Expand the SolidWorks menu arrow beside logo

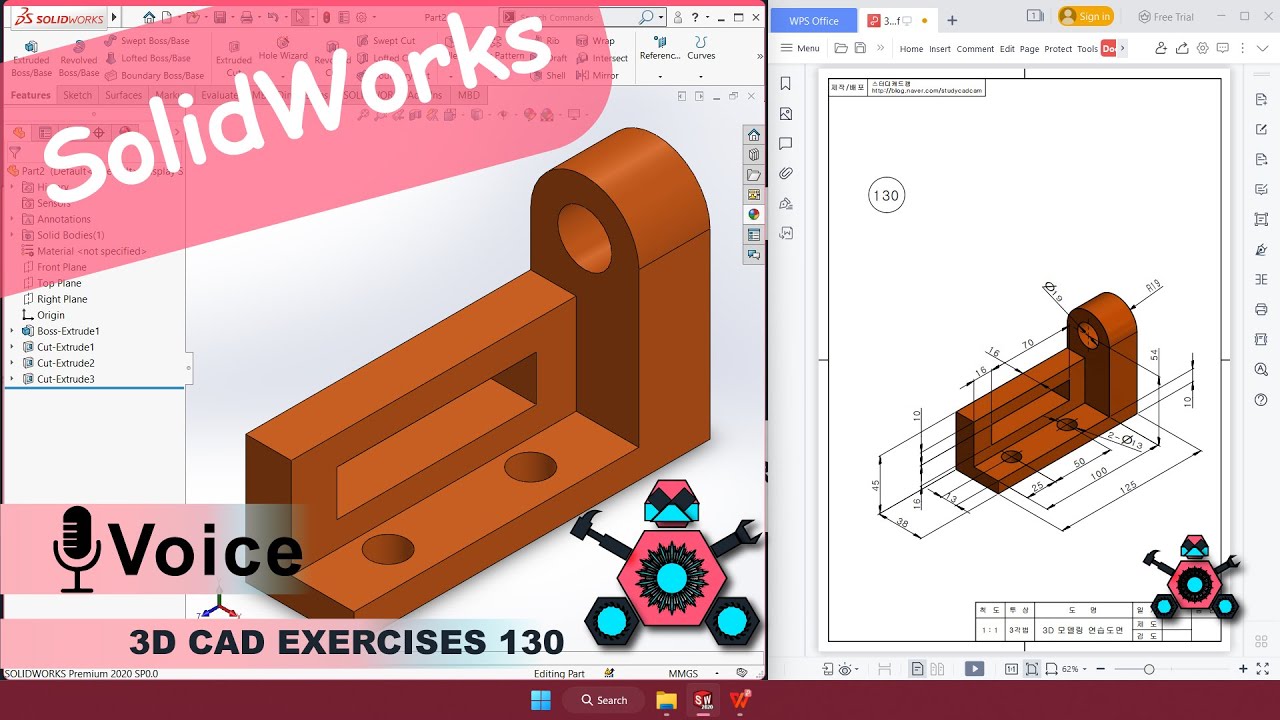[x=114, y=17]
